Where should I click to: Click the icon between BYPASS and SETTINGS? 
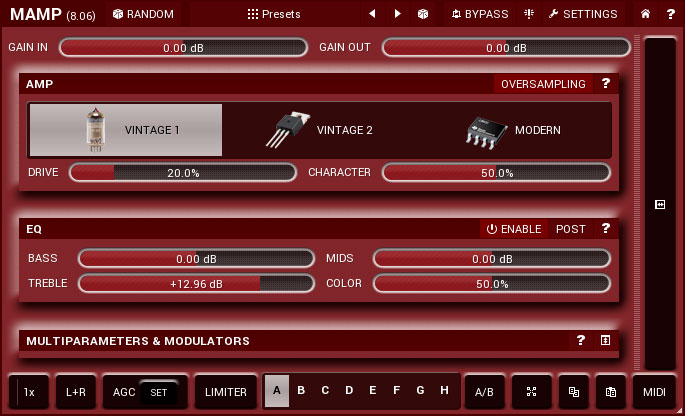pyautogui.click(x=529, y=14)
